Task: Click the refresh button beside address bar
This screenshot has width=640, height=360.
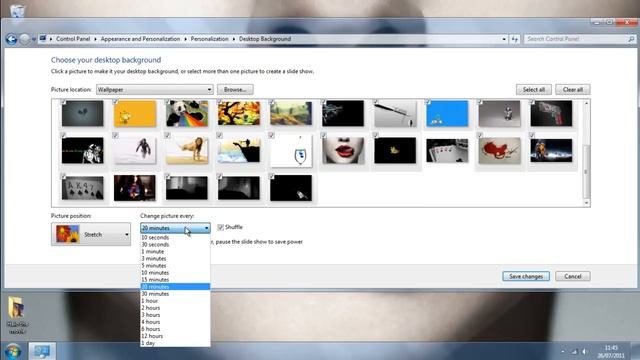Action: pyautogui.click(x=515, y=39)
